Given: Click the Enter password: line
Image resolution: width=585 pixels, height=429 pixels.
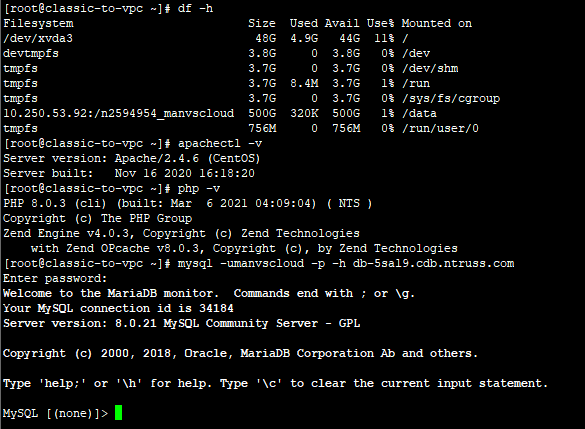Looking at the screenshot, I should [55, 278].
